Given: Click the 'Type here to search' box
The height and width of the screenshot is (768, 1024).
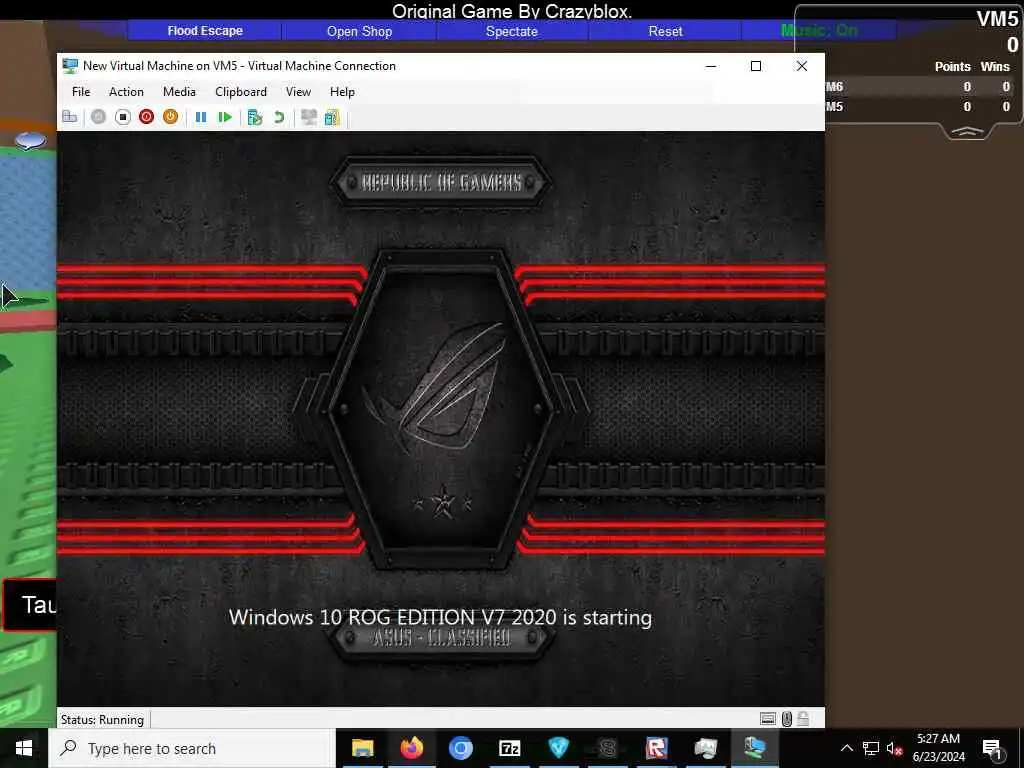Looking at the screenshot, I should coord(192,748).
